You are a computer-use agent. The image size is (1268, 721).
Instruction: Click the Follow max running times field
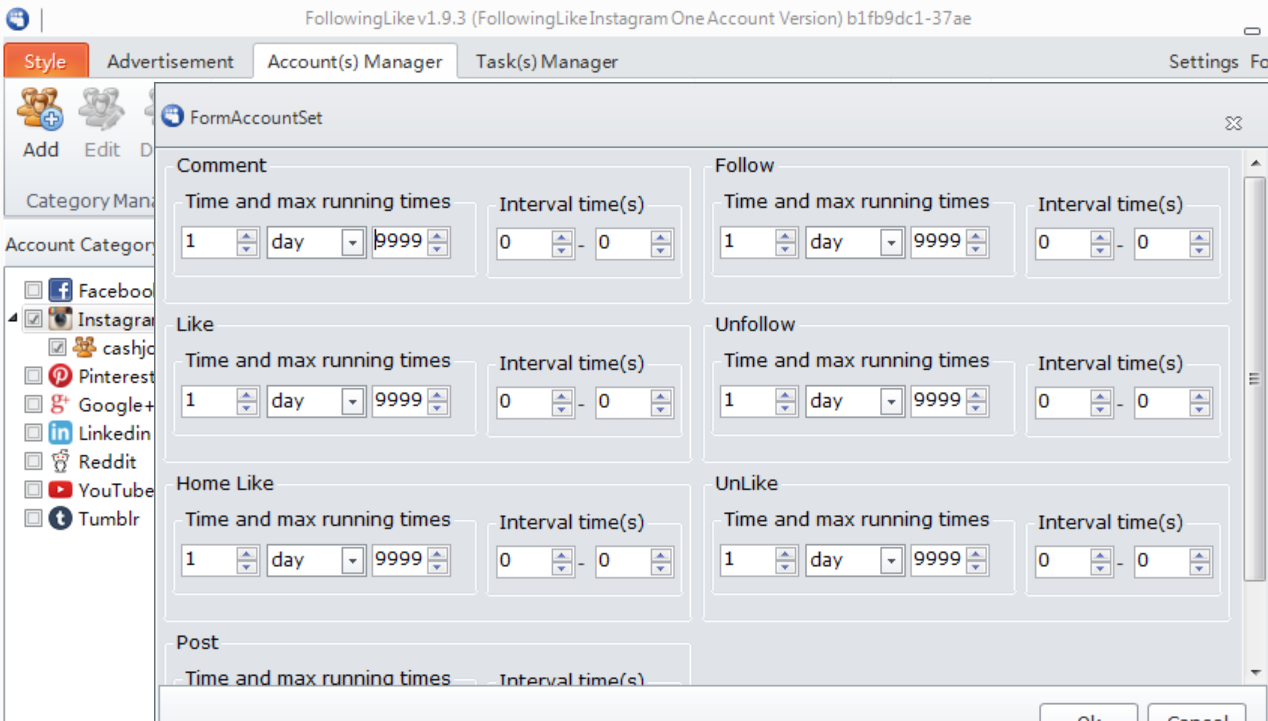(936, 242)
